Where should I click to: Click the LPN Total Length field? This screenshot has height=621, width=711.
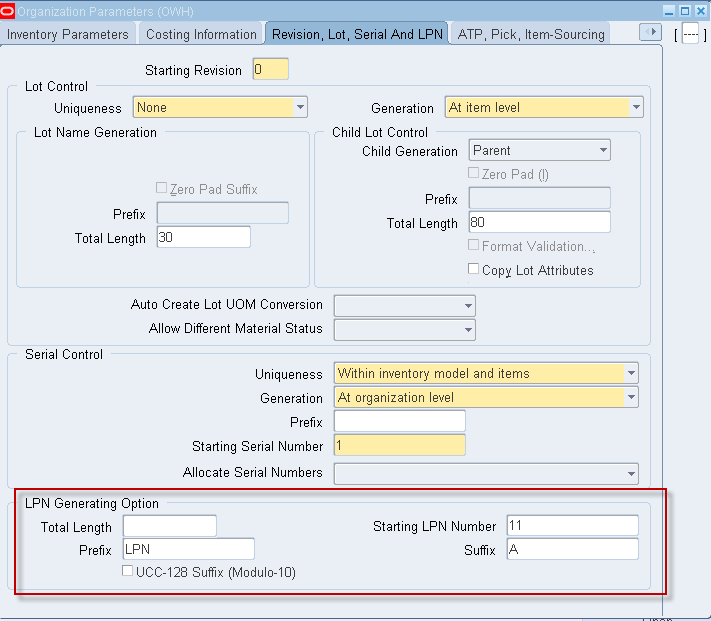pos(170,526)
